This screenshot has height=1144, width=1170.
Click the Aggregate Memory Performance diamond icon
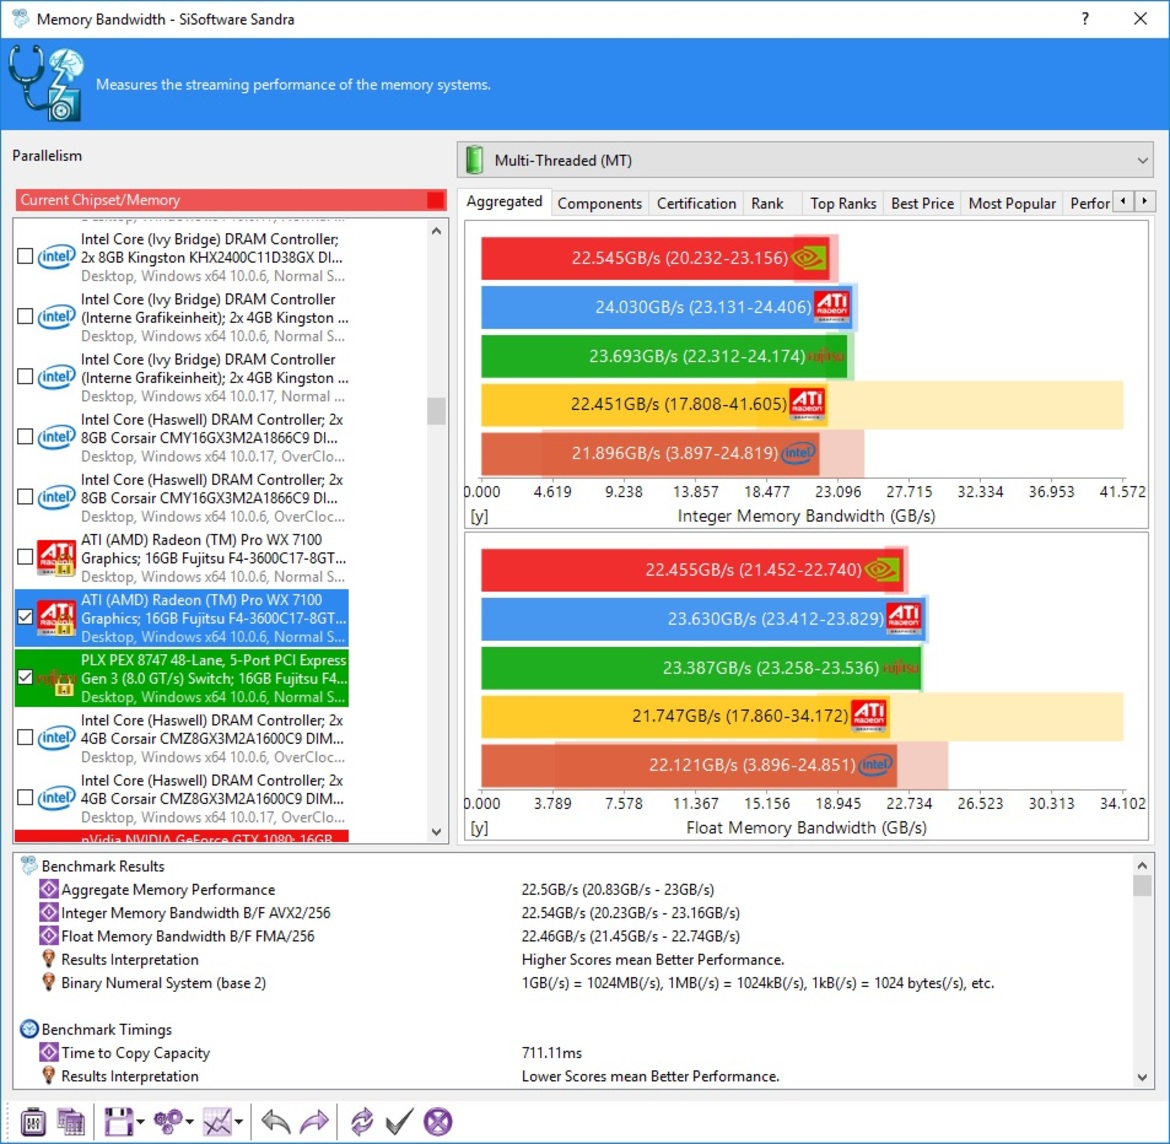tap(49, 889)
